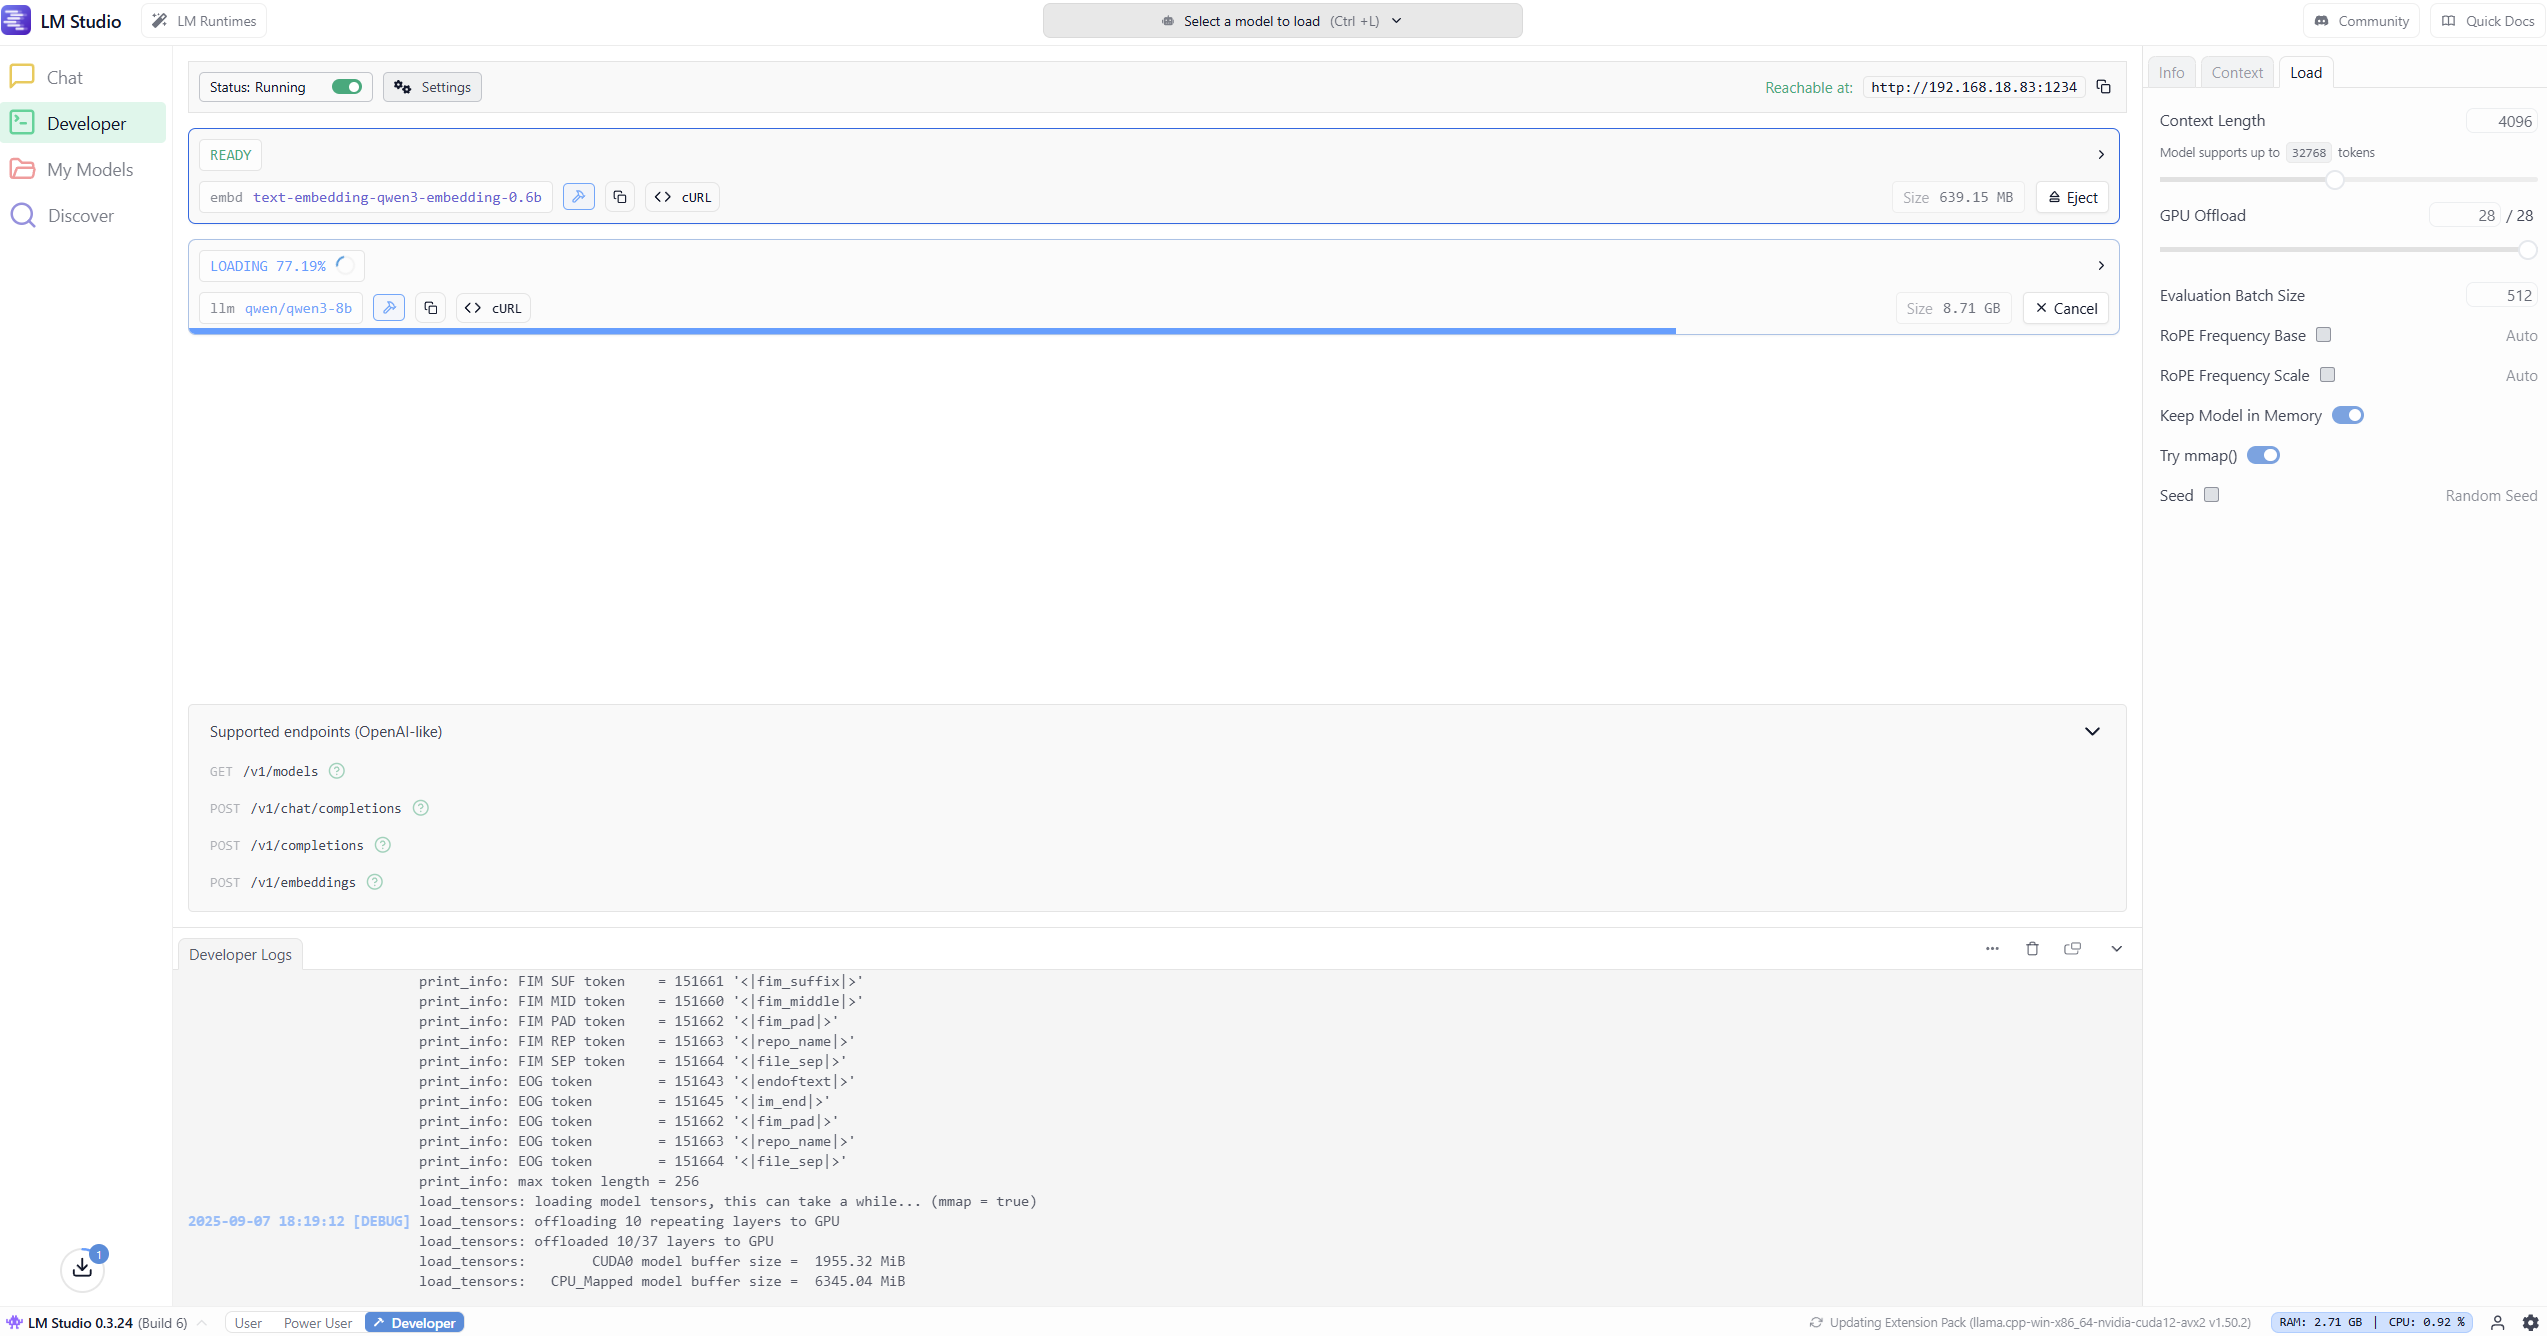Viewport: 2547px width, 1336px height.
Task: Open help for the /v1/chat/completions endpoint
Action: [421, 808]
